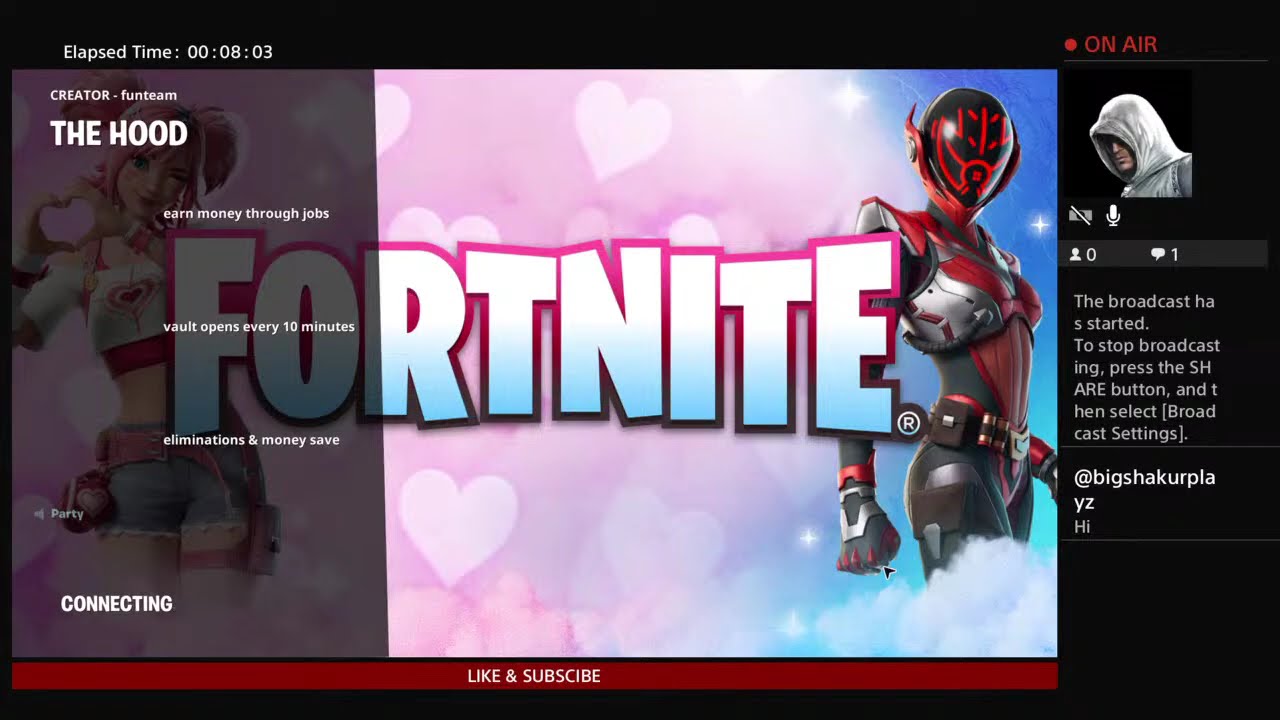Click the red ON AIR indicator
The image size is (1280, 720).
(1111, 45)
